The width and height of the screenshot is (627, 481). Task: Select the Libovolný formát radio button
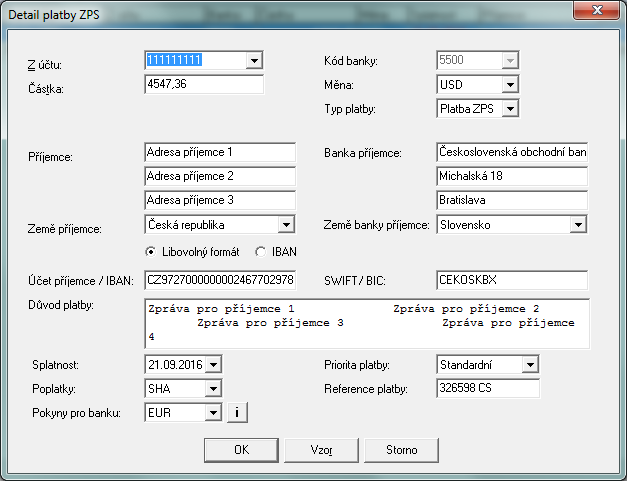tap(152, 251)
